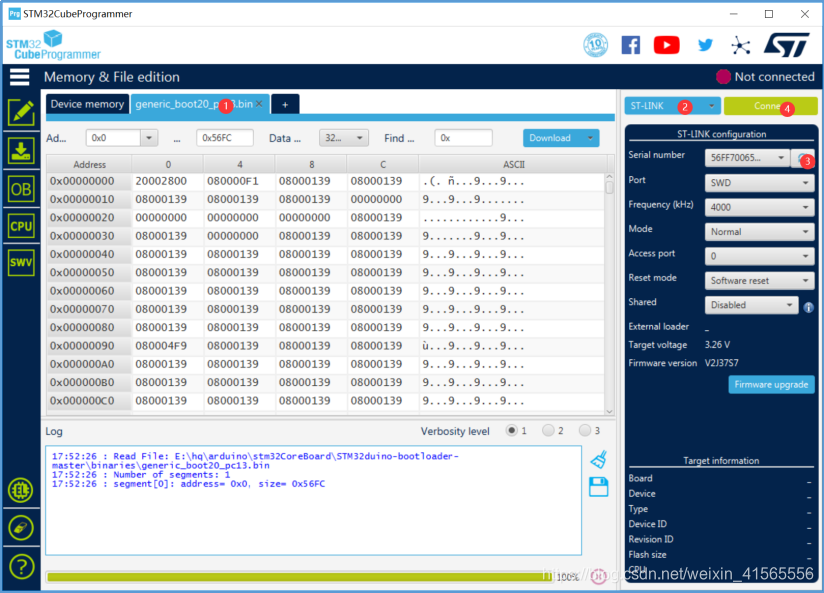Expand the Download button arrow
Screen dimensions: 824x593
tap(591, 138)
